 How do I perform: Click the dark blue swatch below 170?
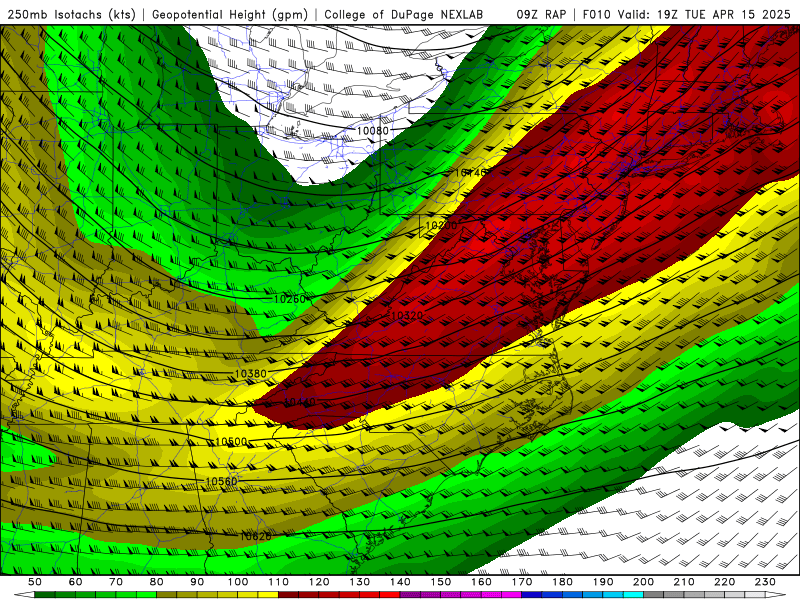tap(532, 595)
